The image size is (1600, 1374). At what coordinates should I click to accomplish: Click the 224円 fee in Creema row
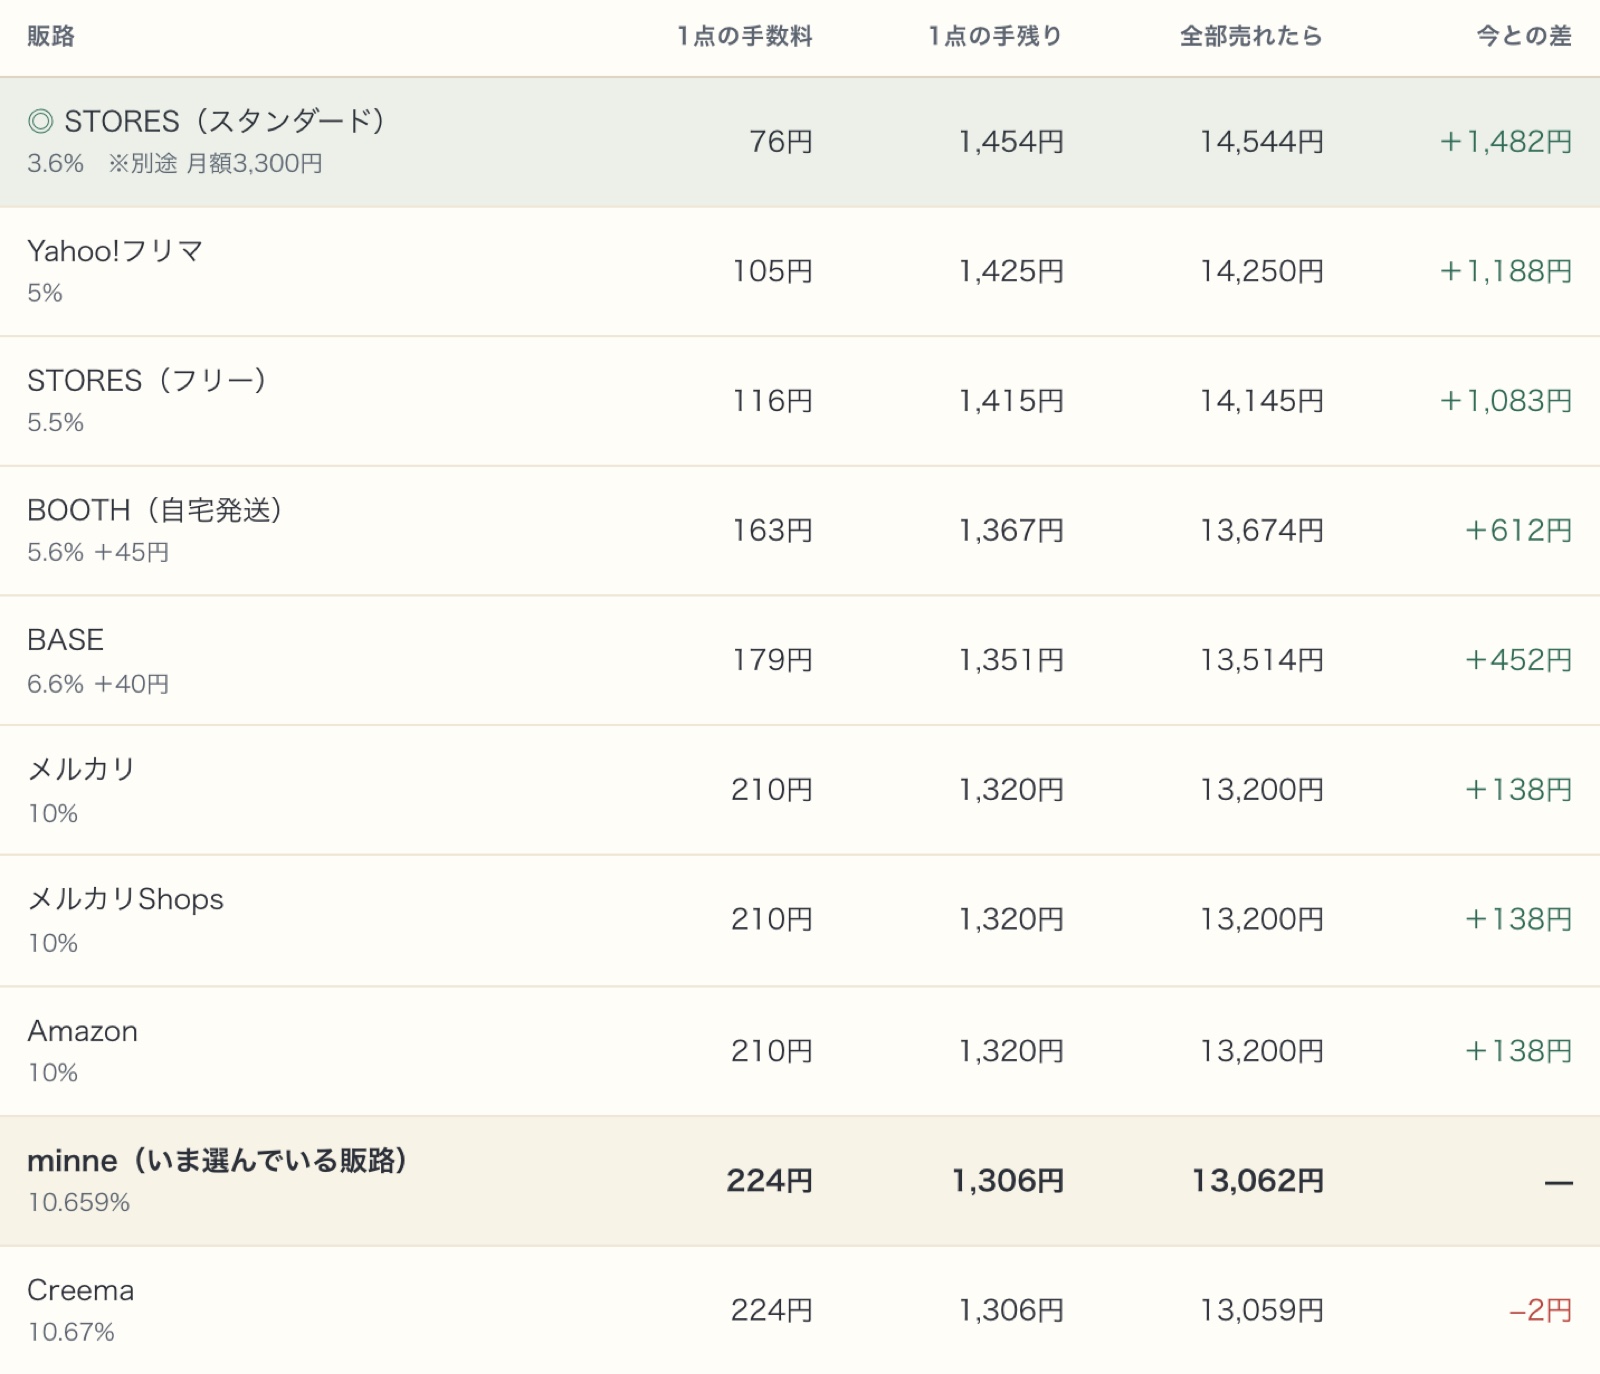[772, 1310]
